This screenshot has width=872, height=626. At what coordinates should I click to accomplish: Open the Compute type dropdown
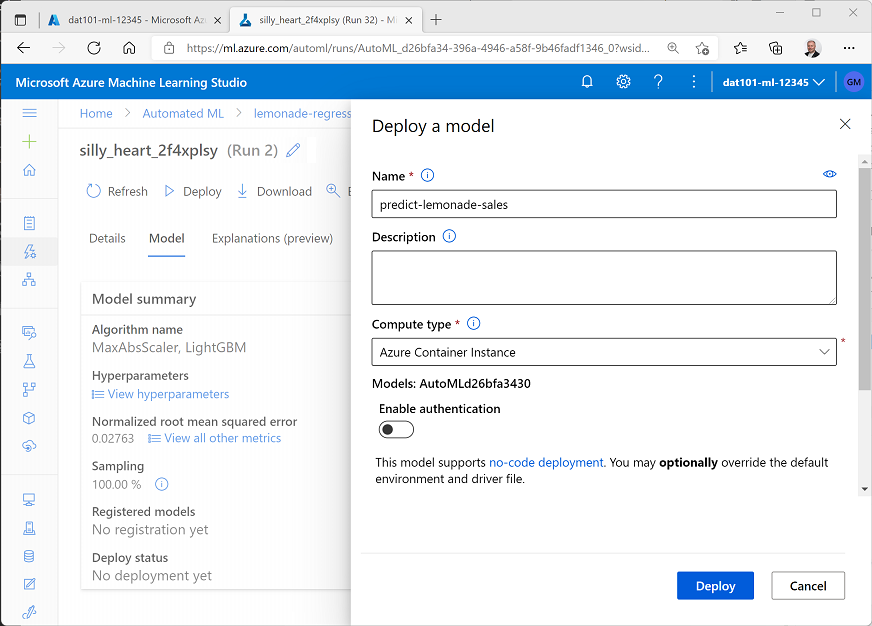point(604,352)
